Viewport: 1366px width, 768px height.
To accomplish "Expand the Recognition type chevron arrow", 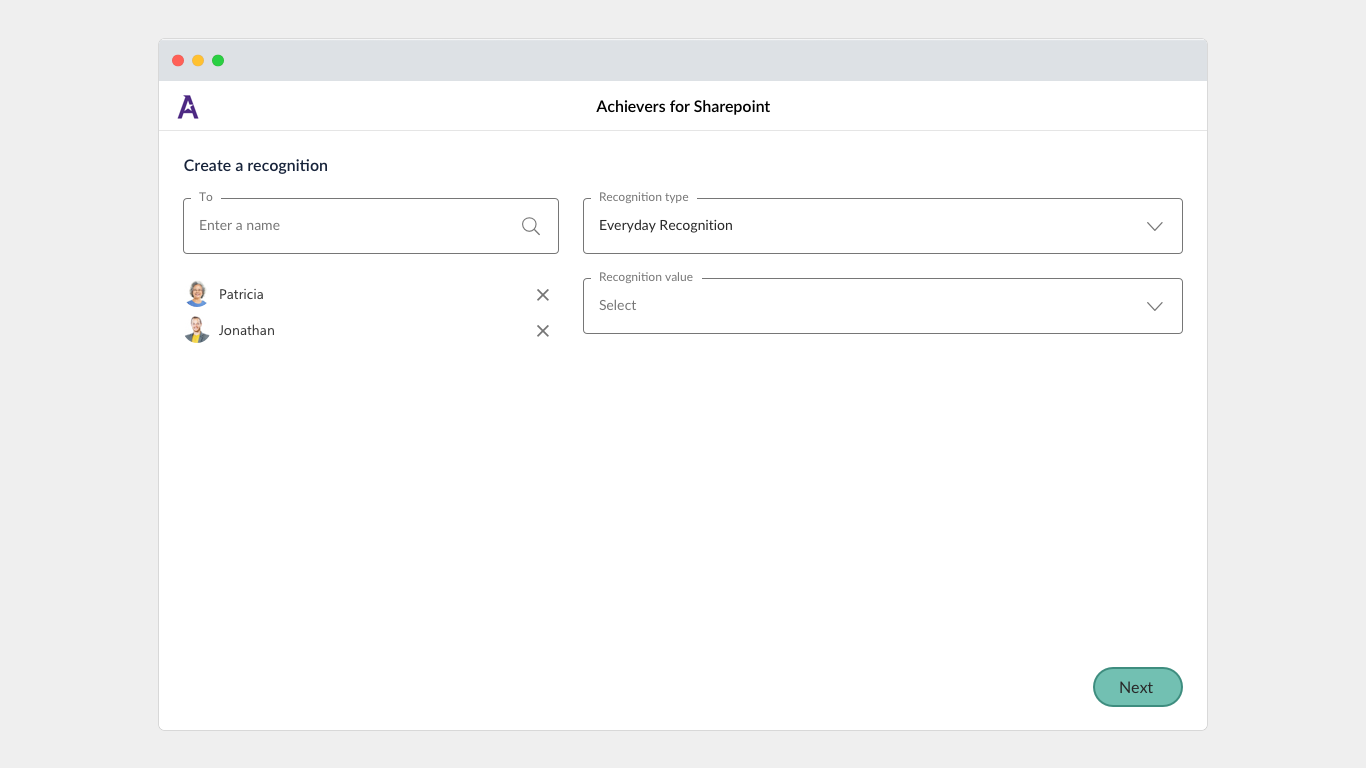I will [1155, 226].
